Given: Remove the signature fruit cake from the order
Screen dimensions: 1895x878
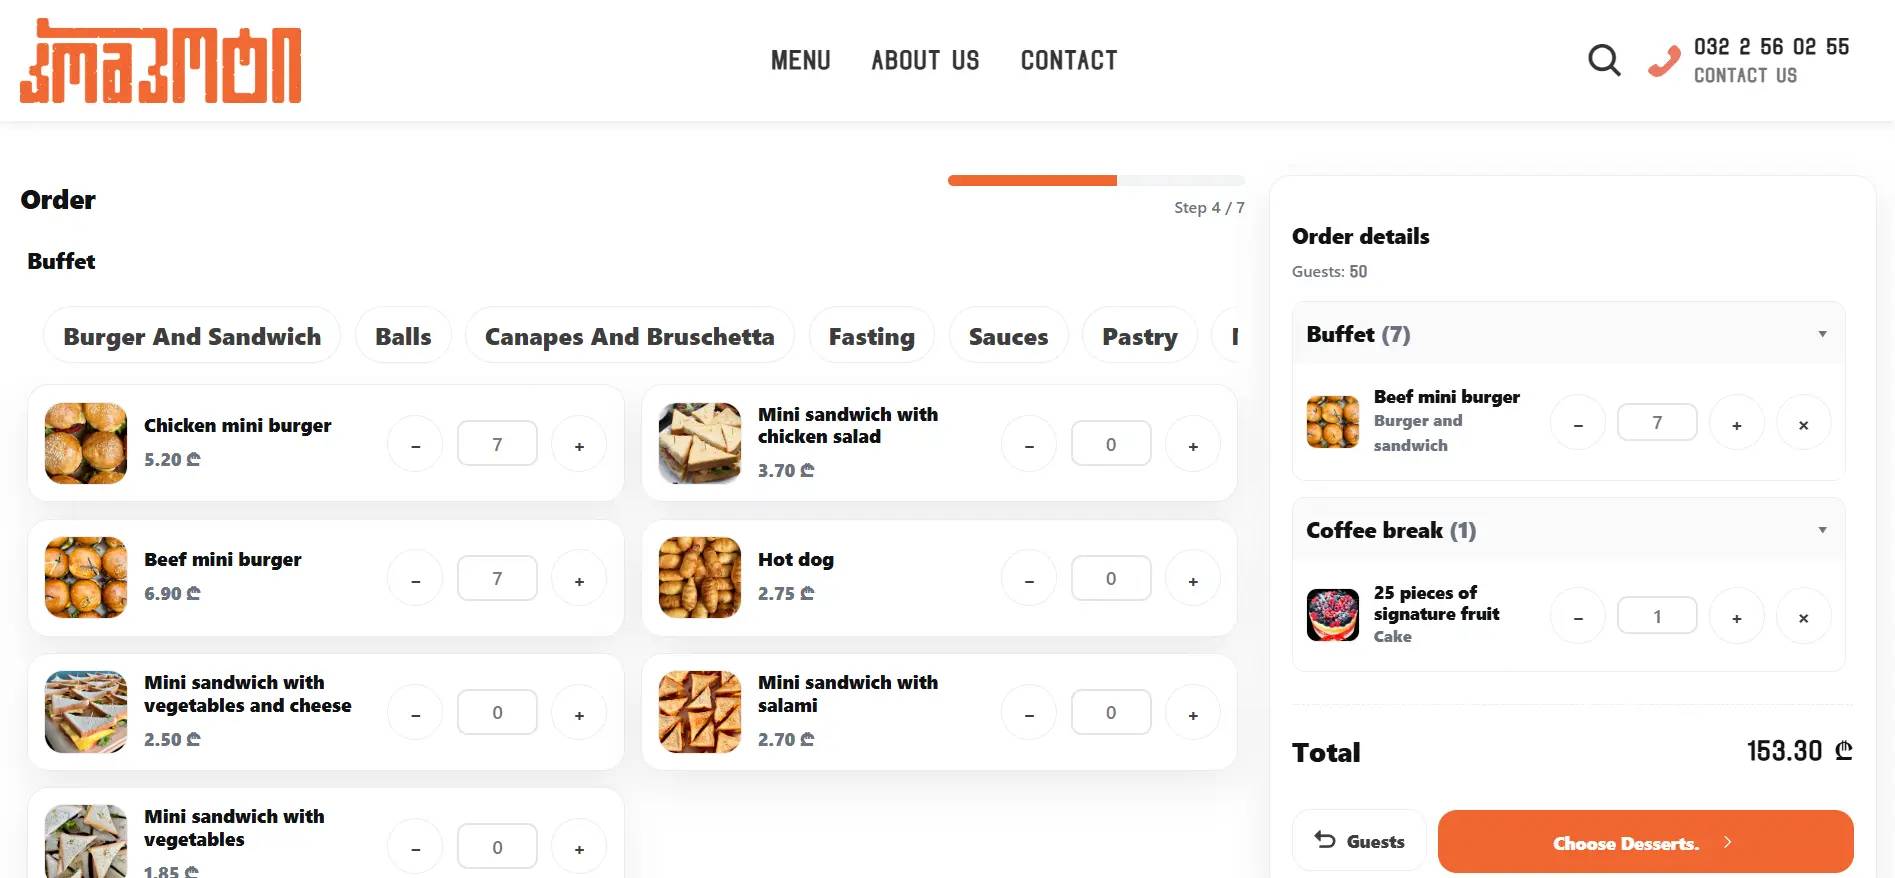Looking at the screenshot, I should pyautogui.click(x=1803, y=617).
